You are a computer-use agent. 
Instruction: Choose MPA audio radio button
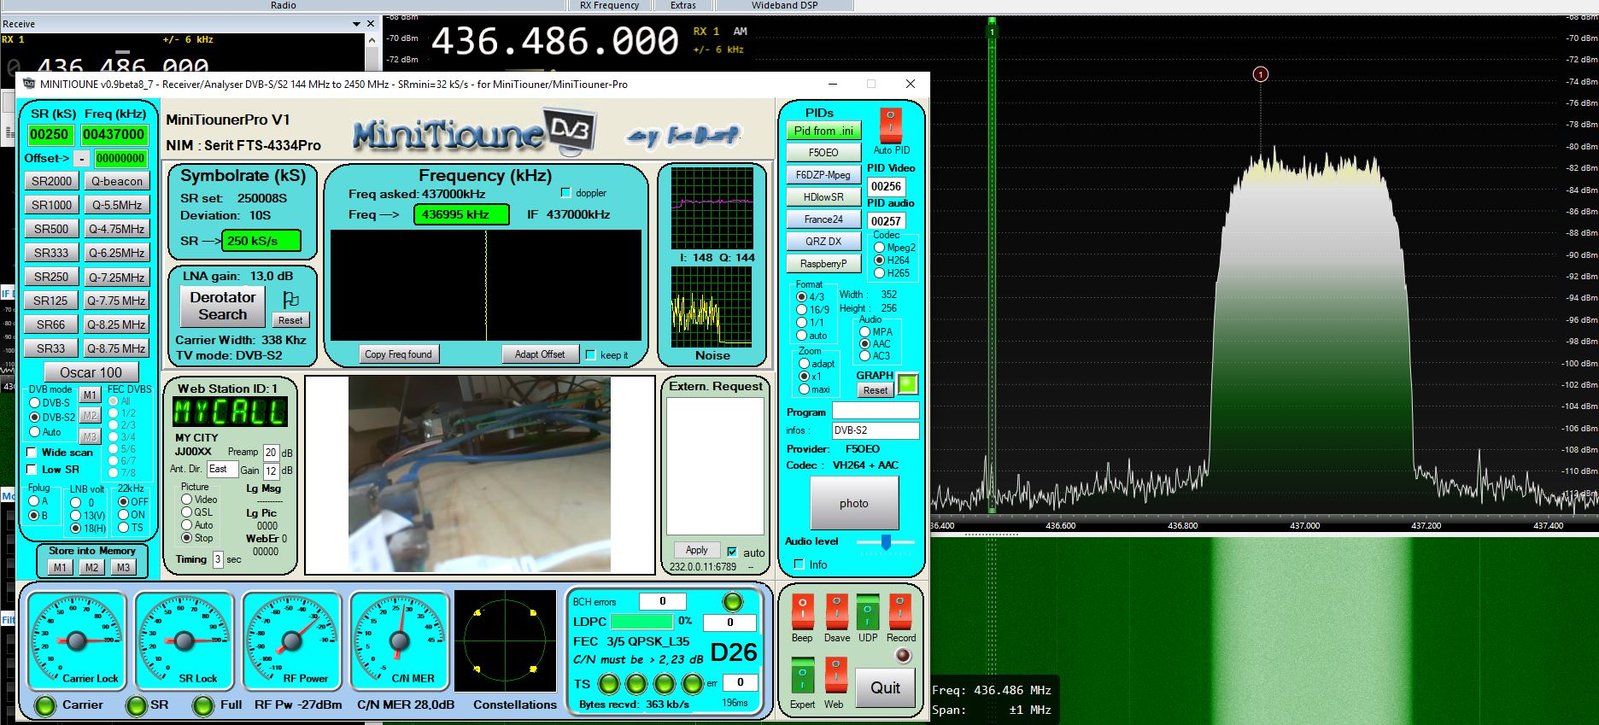(x=865, y=332)
